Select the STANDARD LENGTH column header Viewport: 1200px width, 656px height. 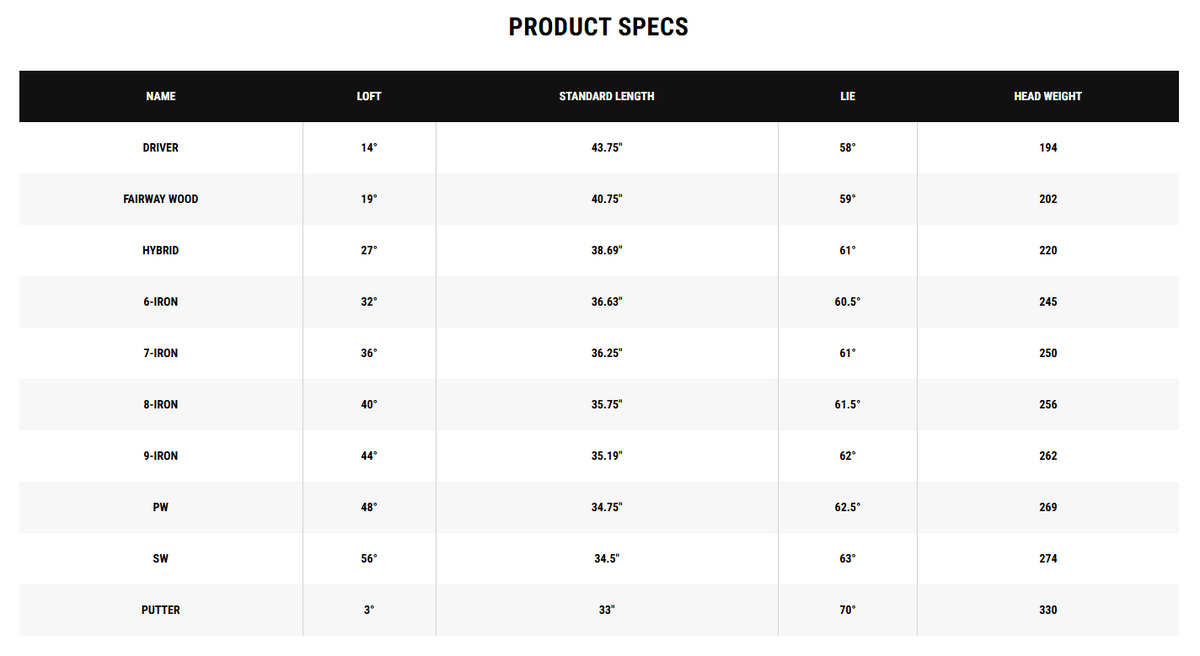point(606,96)
